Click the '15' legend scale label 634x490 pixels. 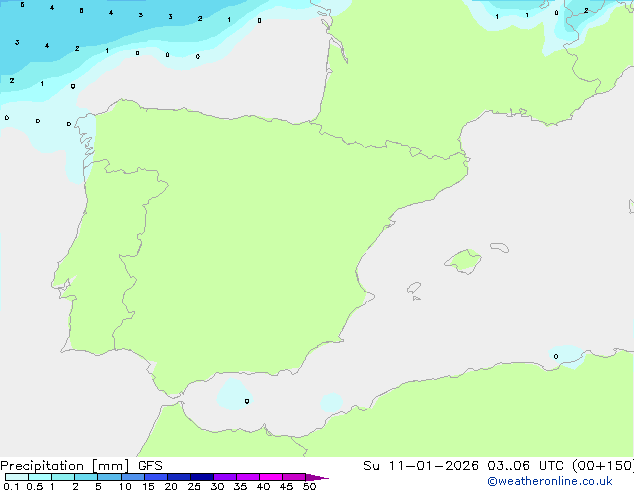(148, 486)
